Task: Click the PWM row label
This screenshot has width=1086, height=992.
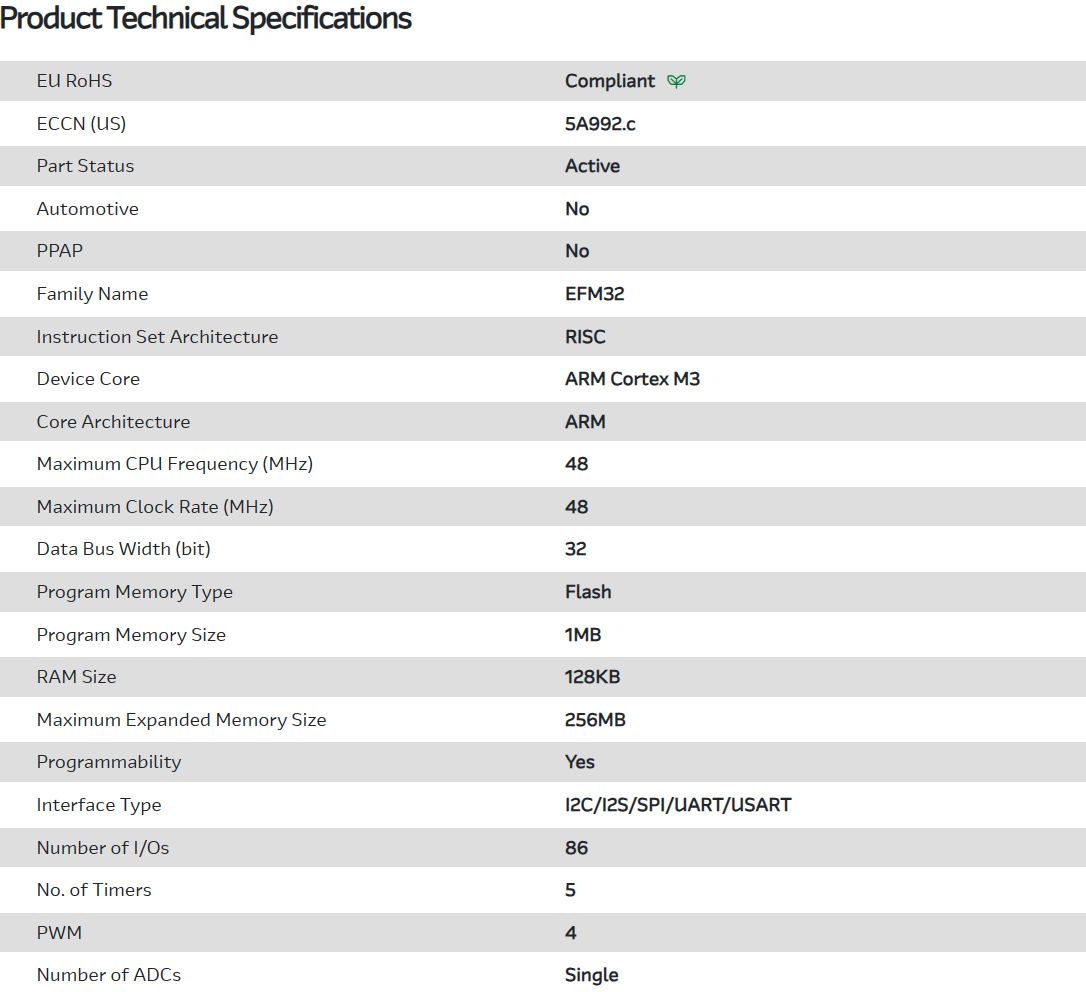Action: click(59, 933)
